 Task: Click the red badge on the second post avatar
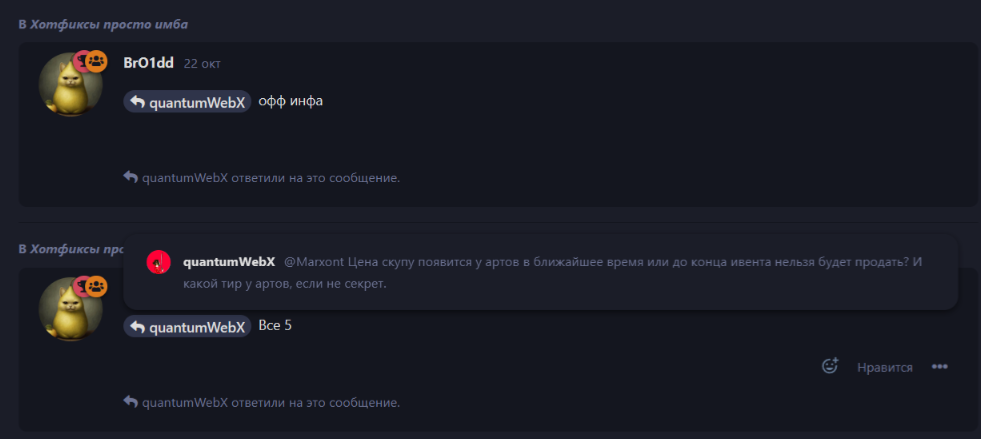click(81, 287)
